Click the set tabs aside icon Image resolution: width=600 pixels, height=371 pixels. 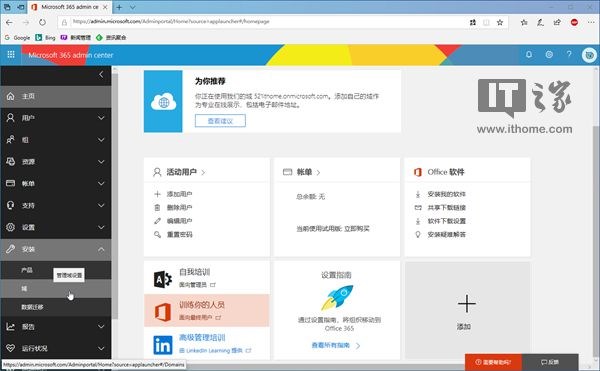tap(21, 7)
